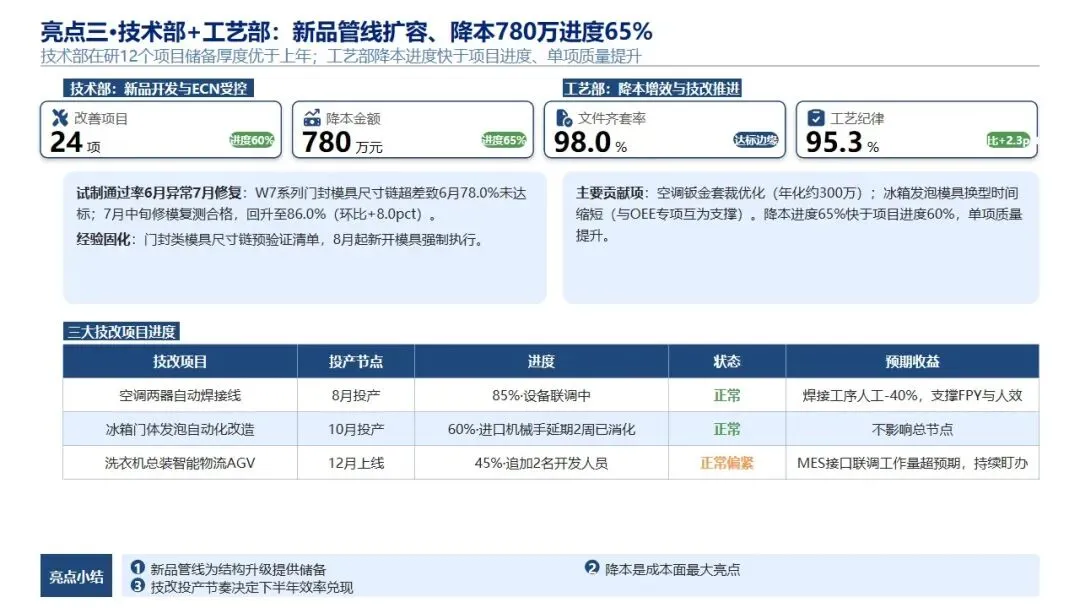Screen dimensions: 1080x608
Task: Click the 技改项目 column header
Action: click(180, 361)
